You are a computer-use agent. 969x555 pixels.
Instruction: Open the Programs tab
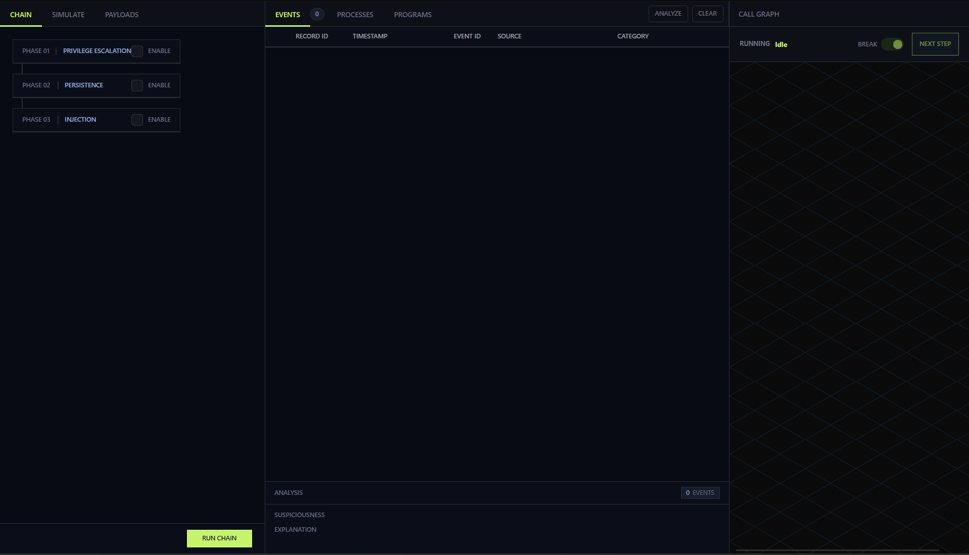(x=413, y=14)
